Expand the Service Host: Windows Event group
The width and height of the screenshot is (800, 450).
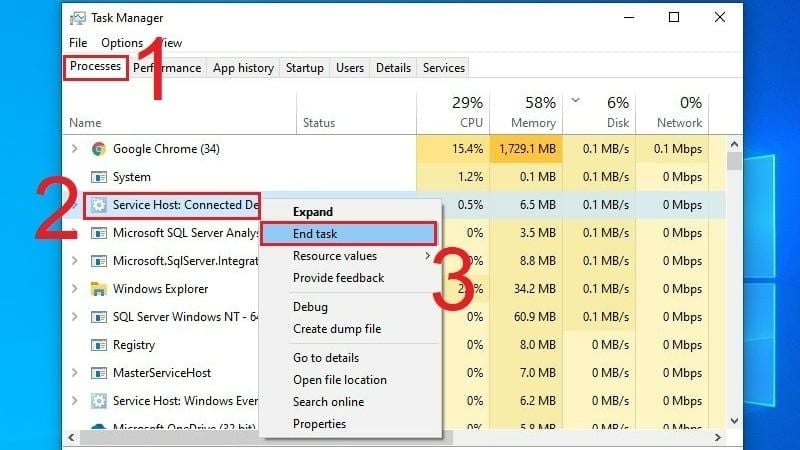click(74, 401)
